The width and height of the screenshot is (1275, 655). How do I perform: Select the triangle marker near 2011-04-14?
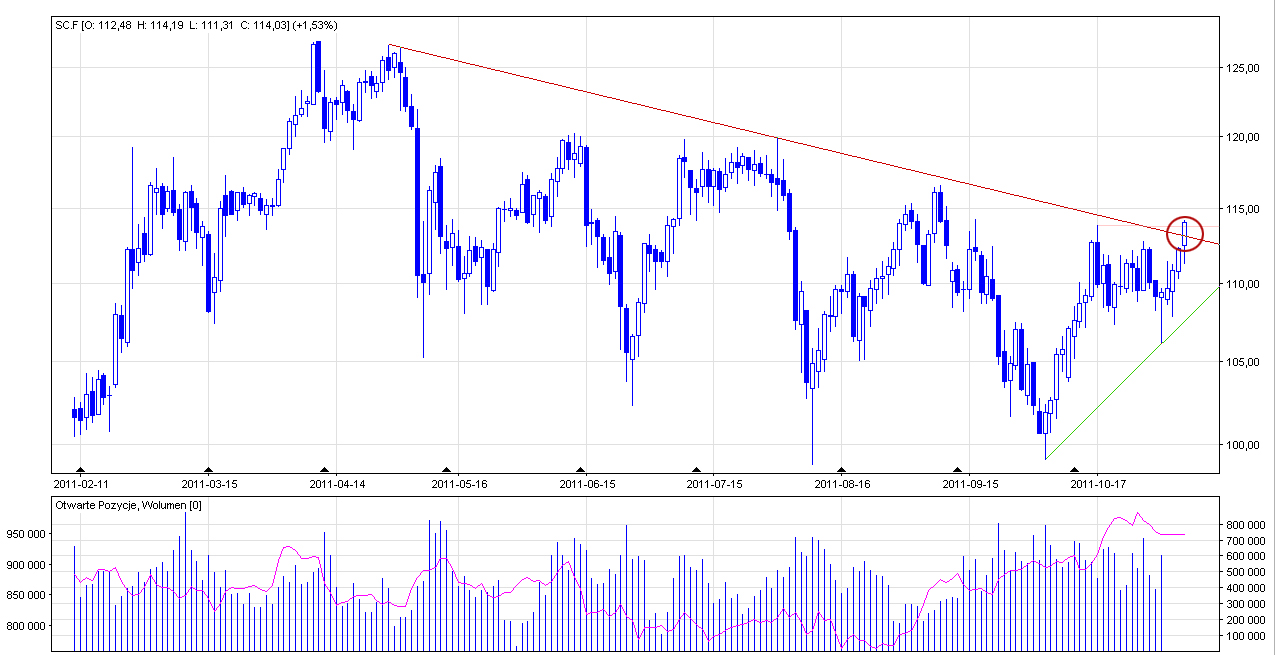tap(323, 469)
